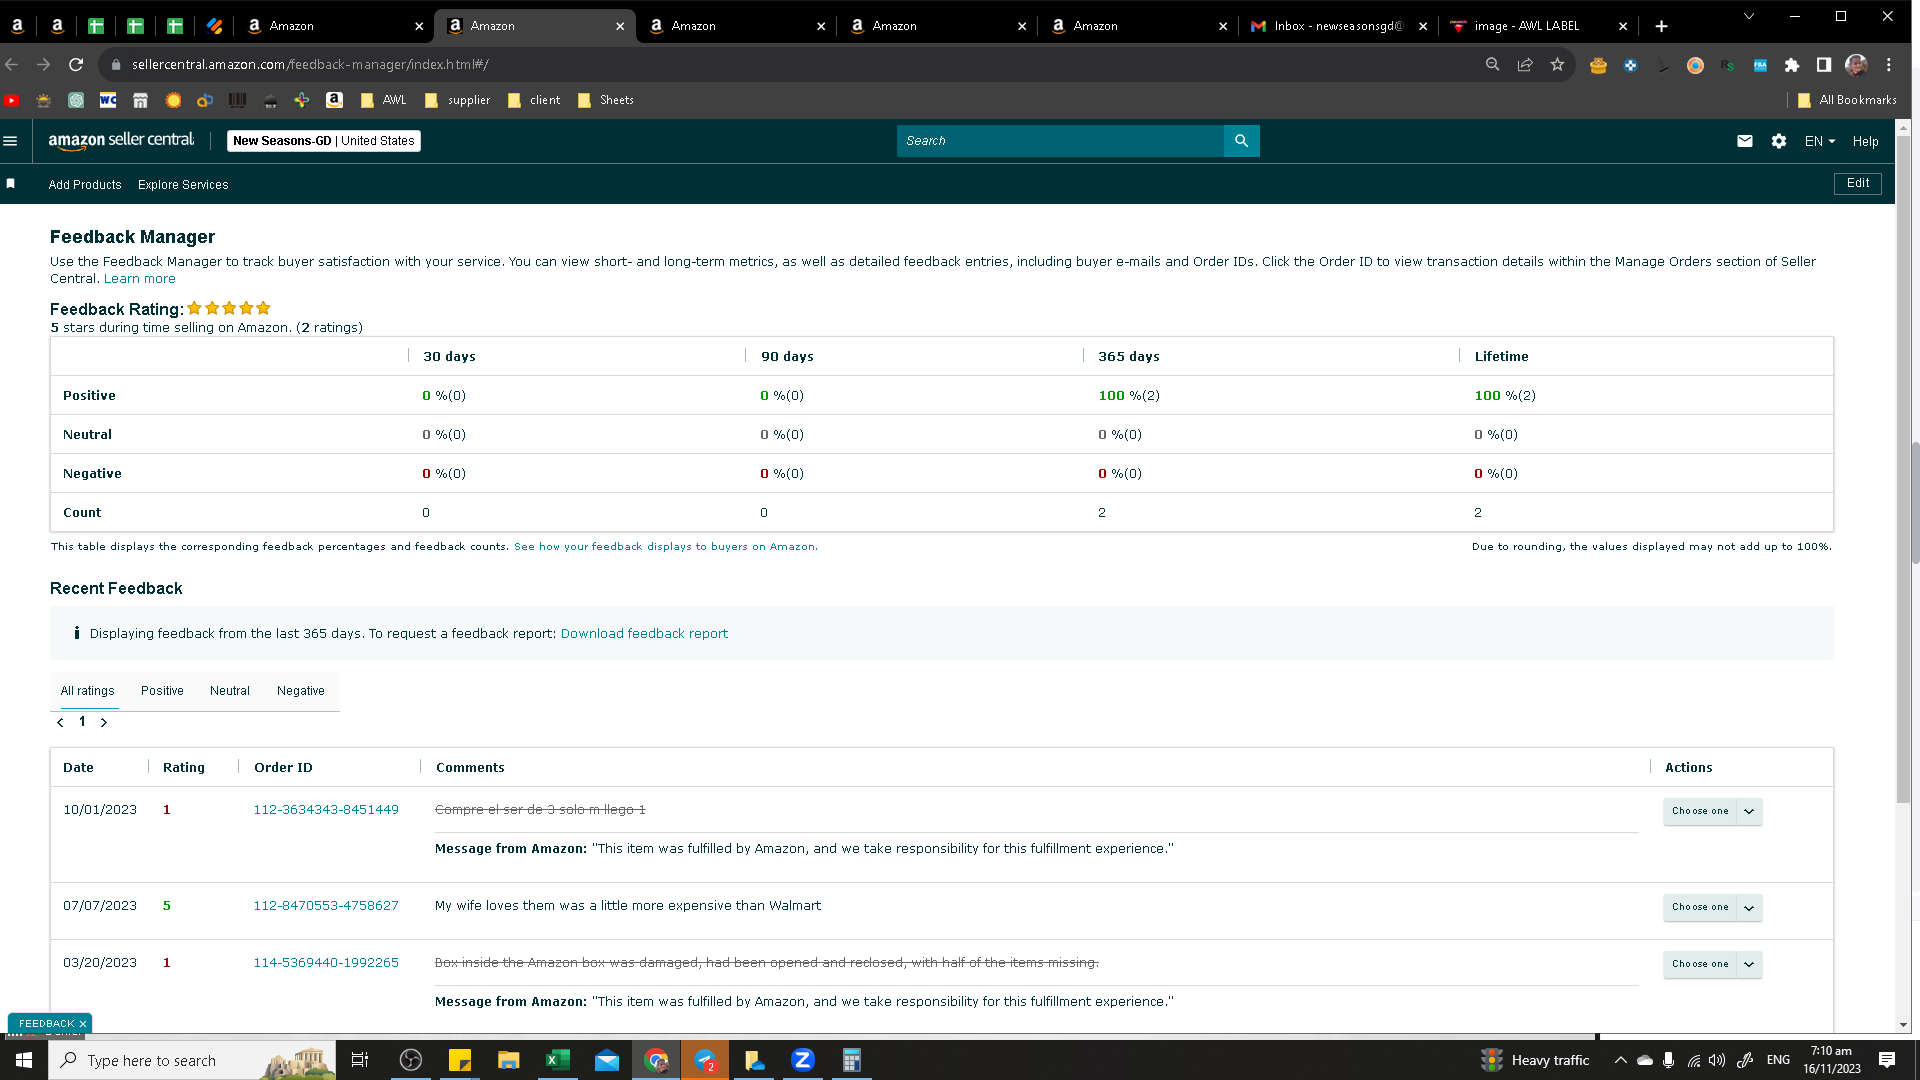Open Chrome zoom magnifier in address bar
The width and height of the screenshot is (1920, 1080).
1492,64
